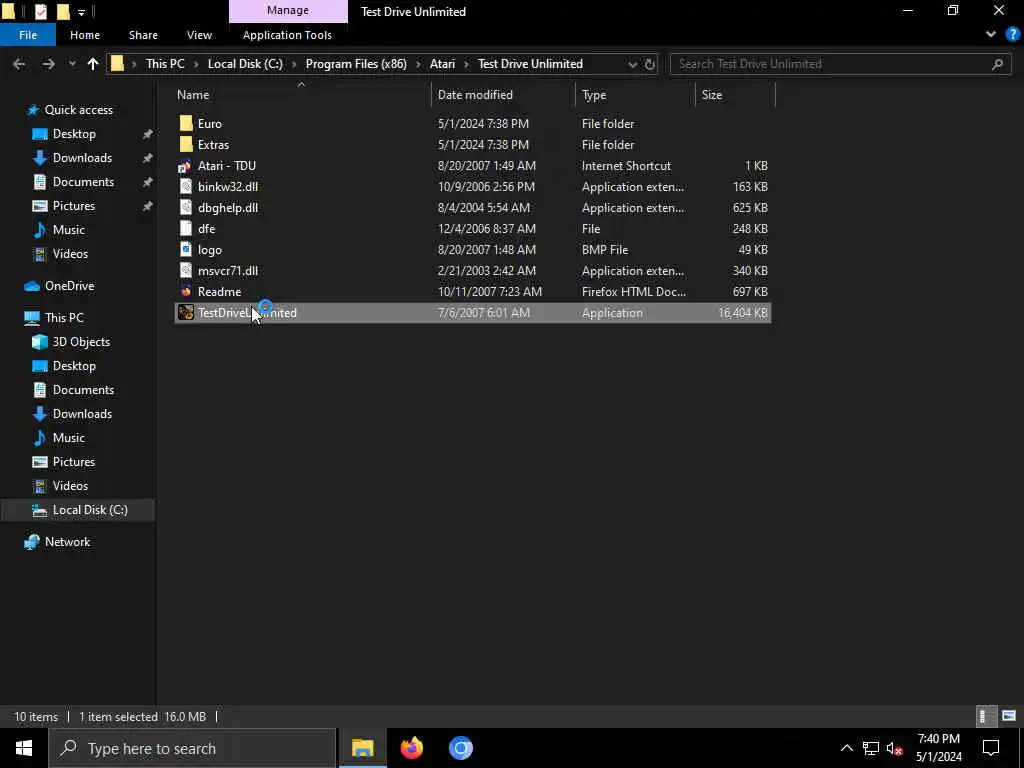
Task: Sort files by the Name column
Action: (302, 95)
